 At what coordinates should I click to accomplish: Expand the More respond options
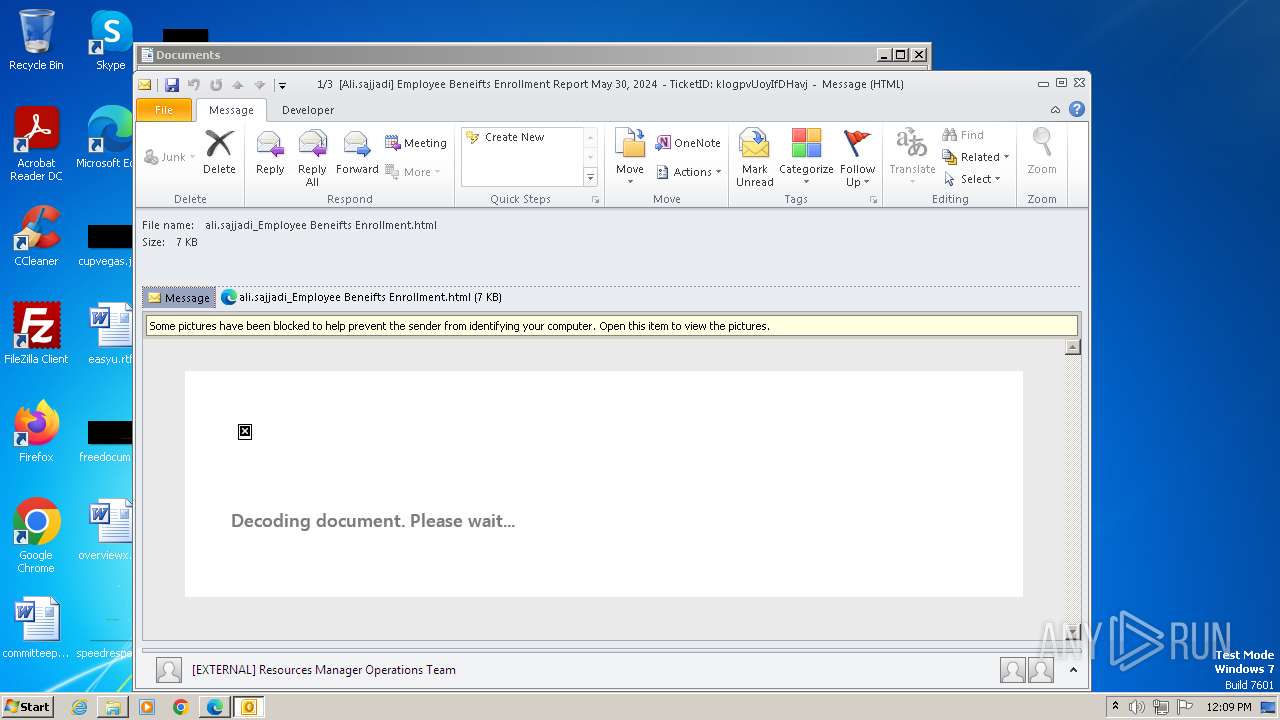click(413, 172)
